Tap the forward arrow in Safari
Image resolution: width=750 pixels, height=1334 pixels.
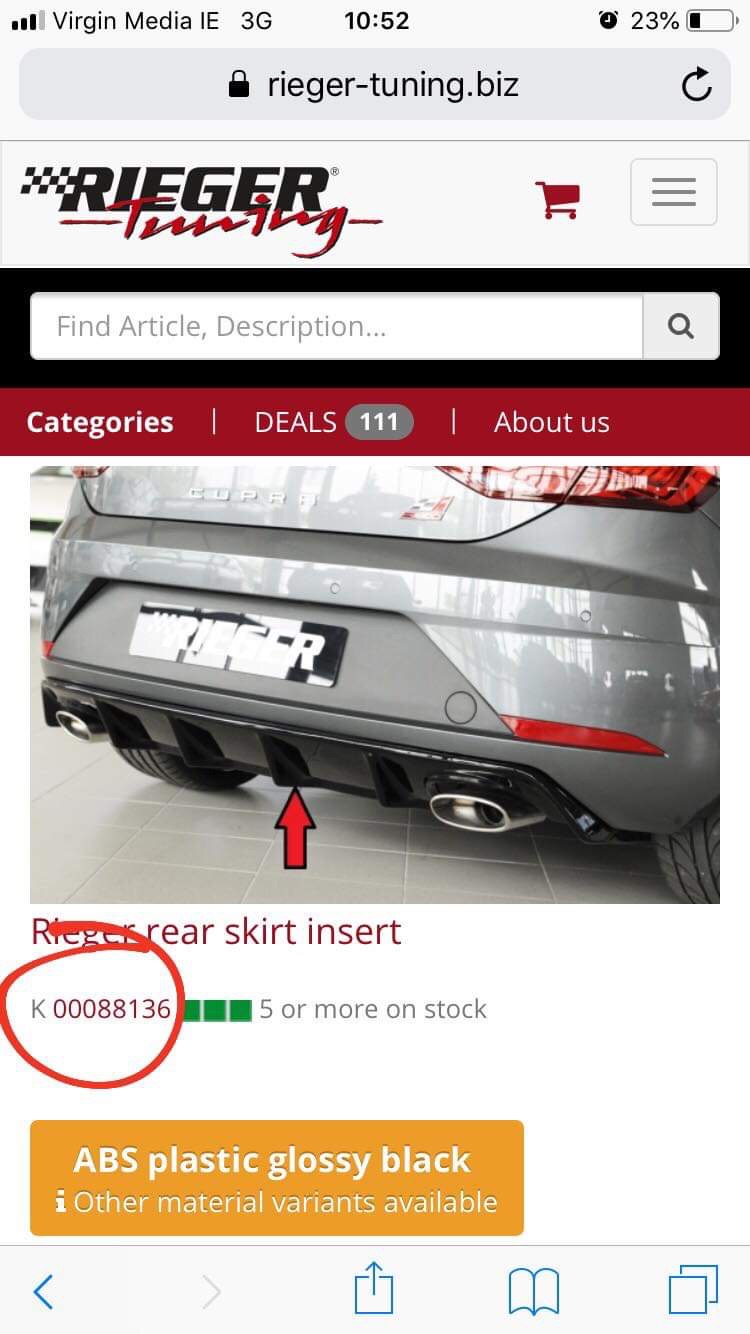click(x=211, y=1292)
